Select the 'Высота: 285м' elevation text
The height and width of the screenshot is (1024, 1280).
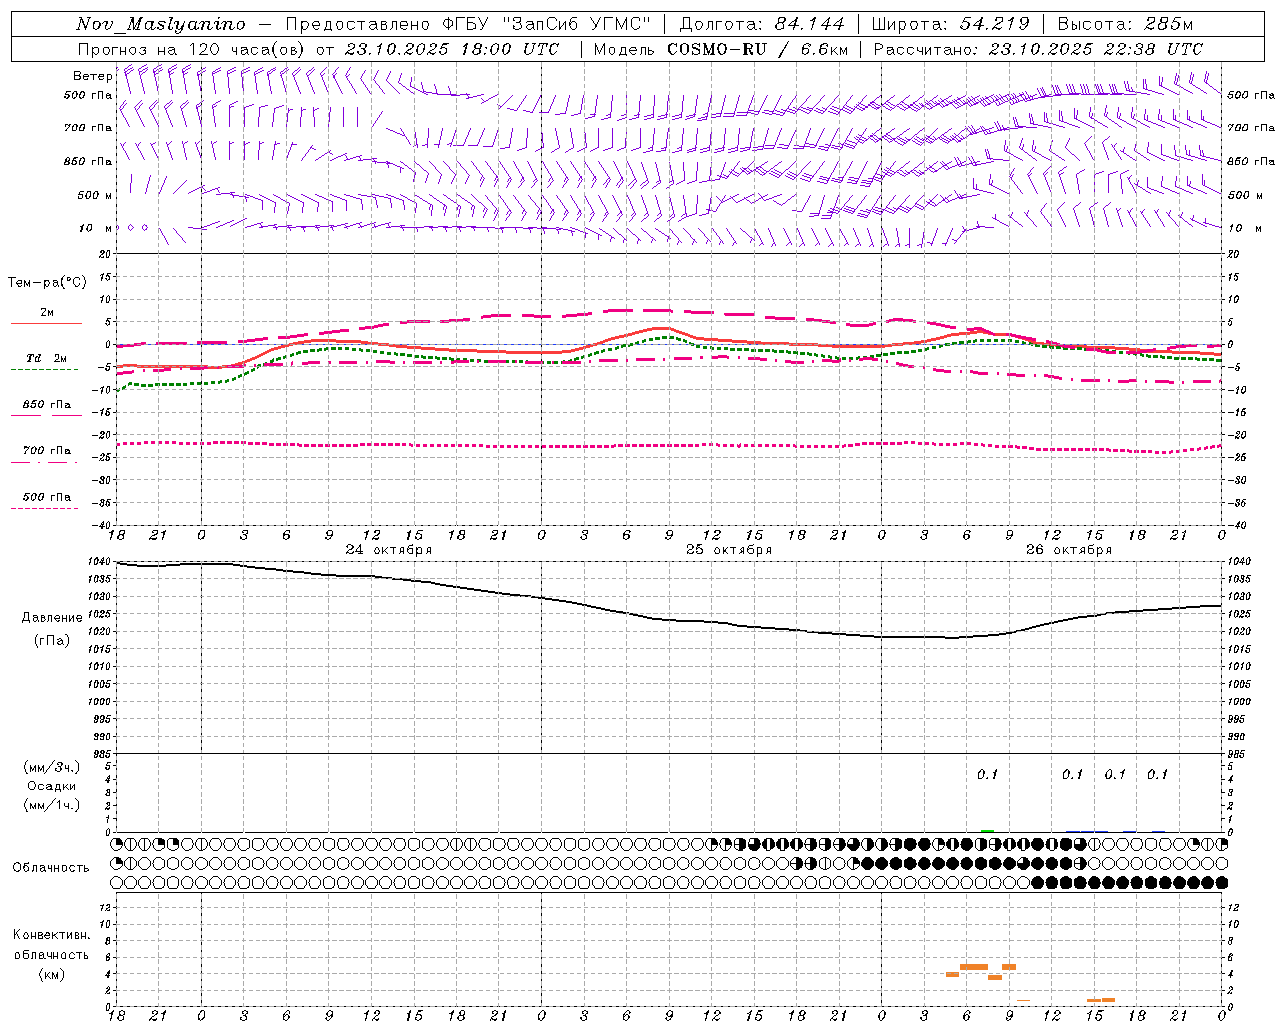coord(1125,24)
